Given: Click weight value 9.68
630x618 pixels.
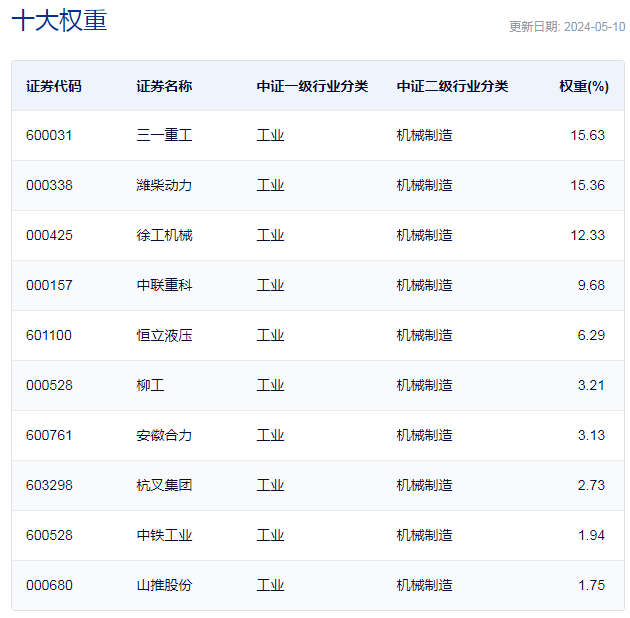Looking at the screenshot, I should click(591, 285).
